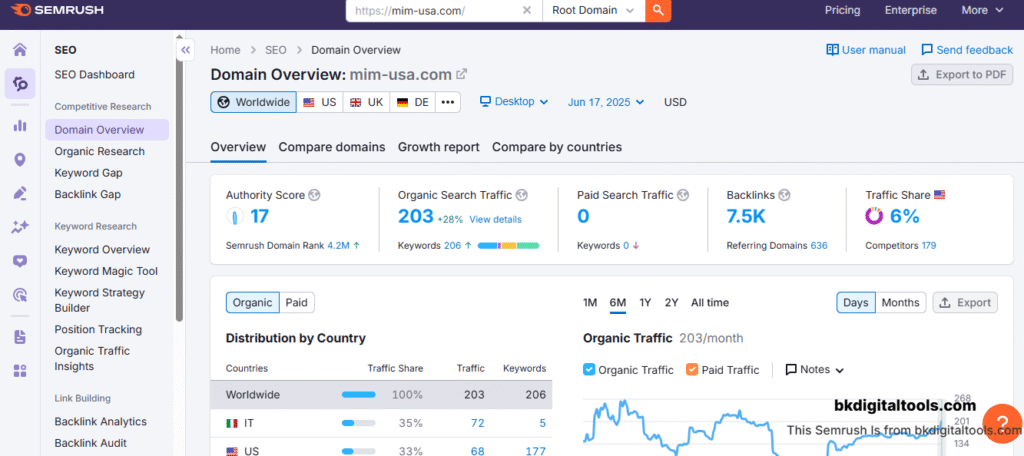Open the More menu in header
The height and width of the screenshot is (456, 1024).
pyautogui.click(x=982, y=10)
